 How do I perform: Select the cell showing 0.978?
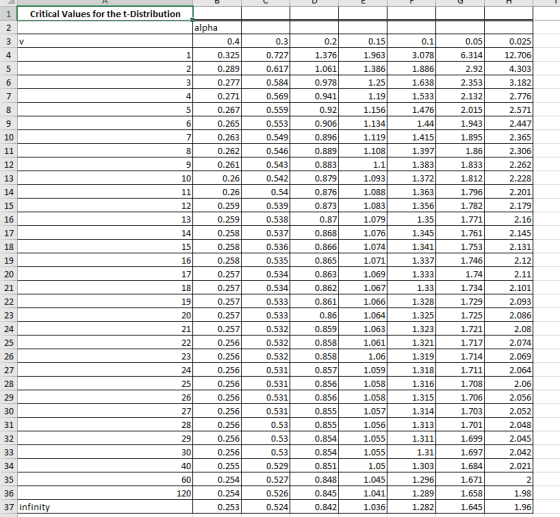(314, 82)
